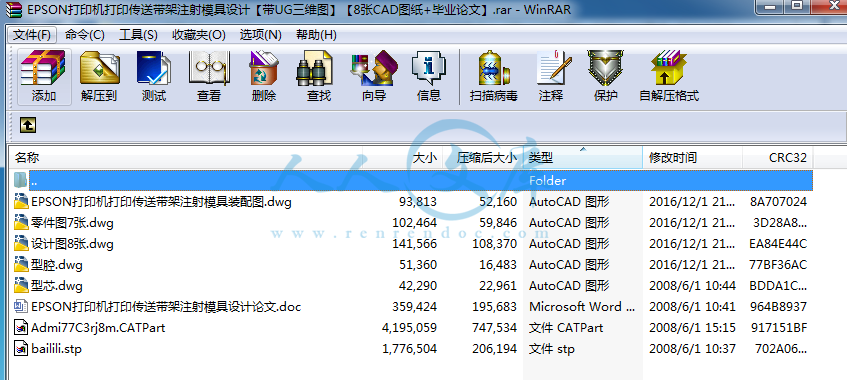Select file name 型腔.dwg

point(56,264)
